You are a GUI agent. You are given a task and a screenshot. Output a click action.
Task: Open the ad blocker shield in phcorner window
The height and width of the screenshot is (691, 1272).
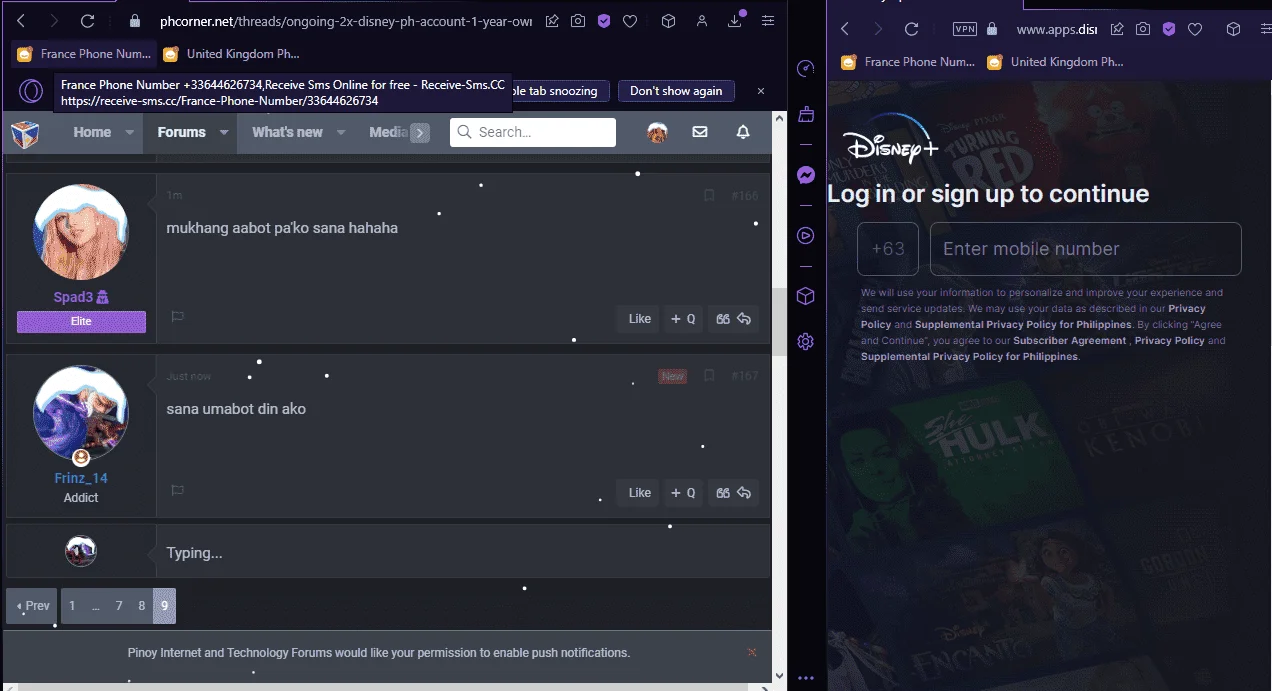pyautogui.click(x=604, y=21)
